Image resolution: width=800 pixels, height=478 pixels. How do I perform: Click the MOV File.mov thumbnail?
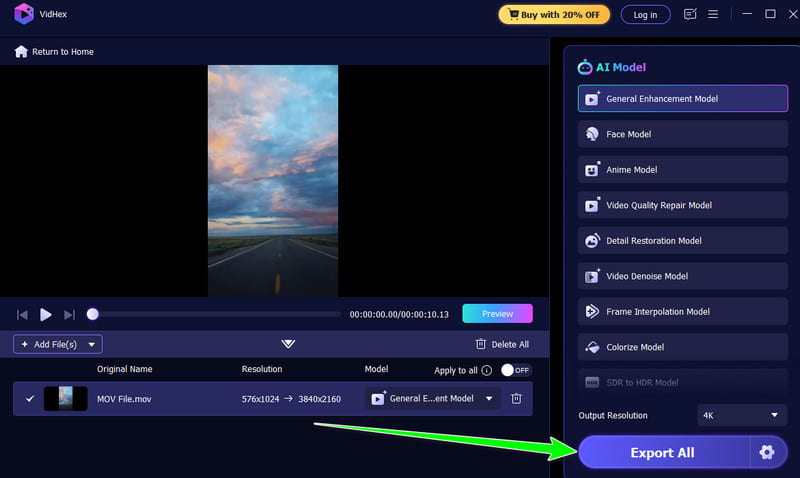click(x=65, y=398)
